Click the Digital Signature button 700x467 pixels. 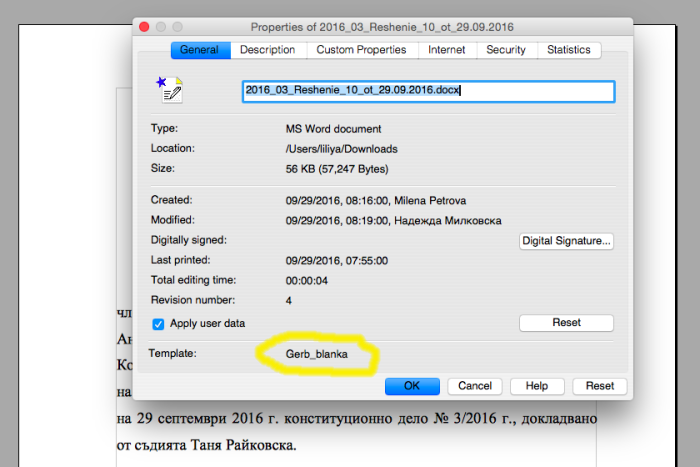click(566, 241)
